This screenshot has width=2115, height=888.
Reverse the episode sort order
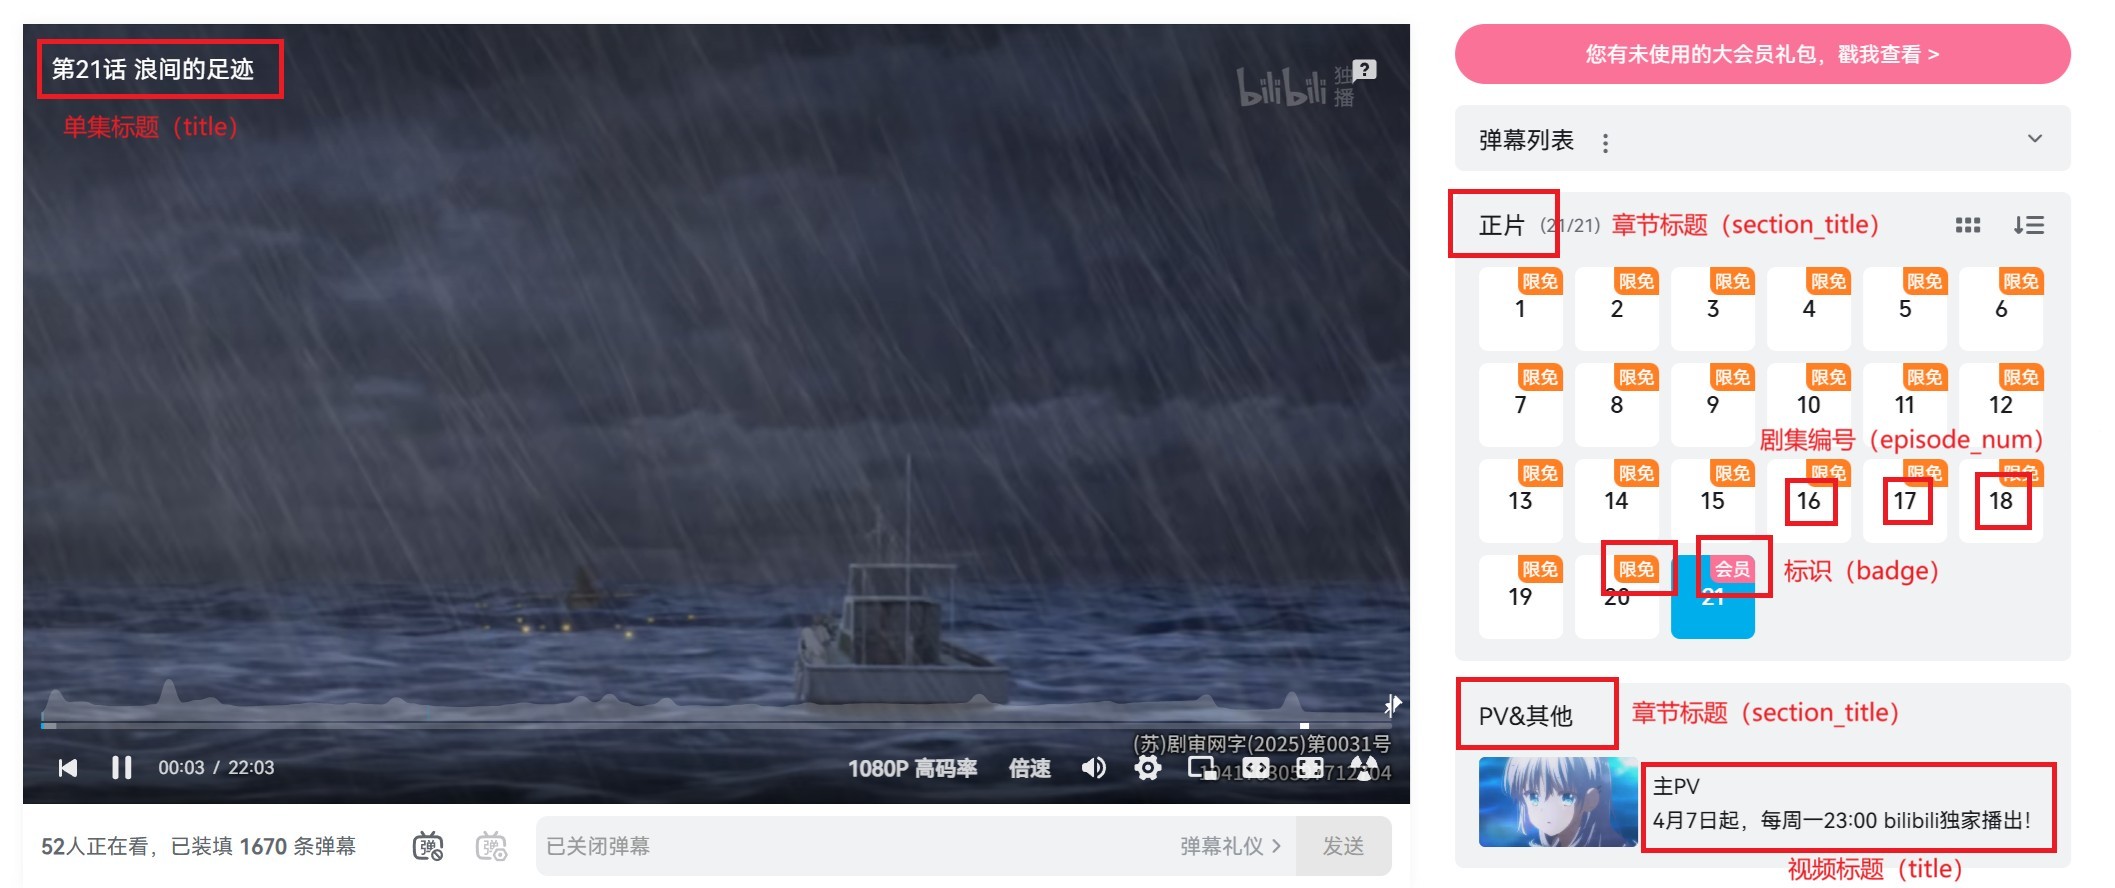click(2029, 225)
